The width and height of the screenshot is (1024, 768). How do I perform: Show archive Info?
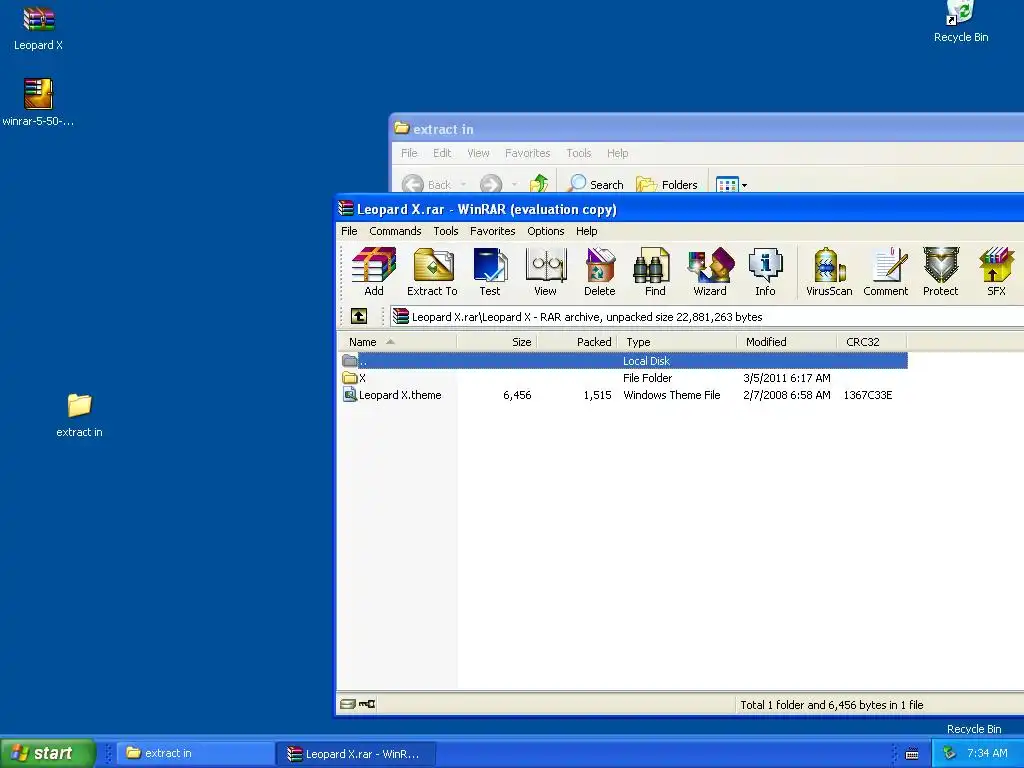[x=765, y=272]
